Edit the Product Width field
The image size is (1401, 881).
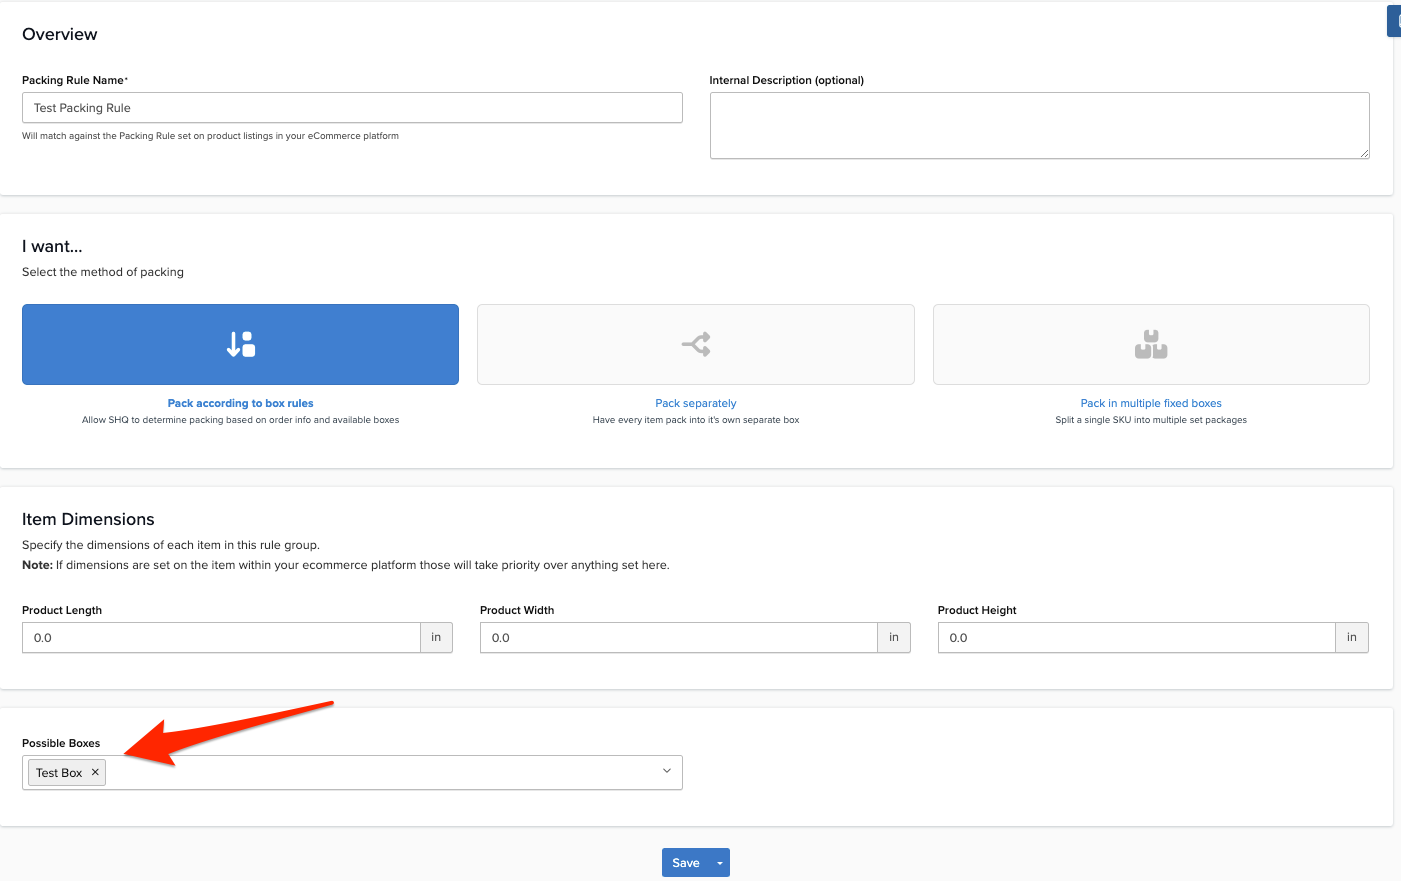click(x=678, y=638)
